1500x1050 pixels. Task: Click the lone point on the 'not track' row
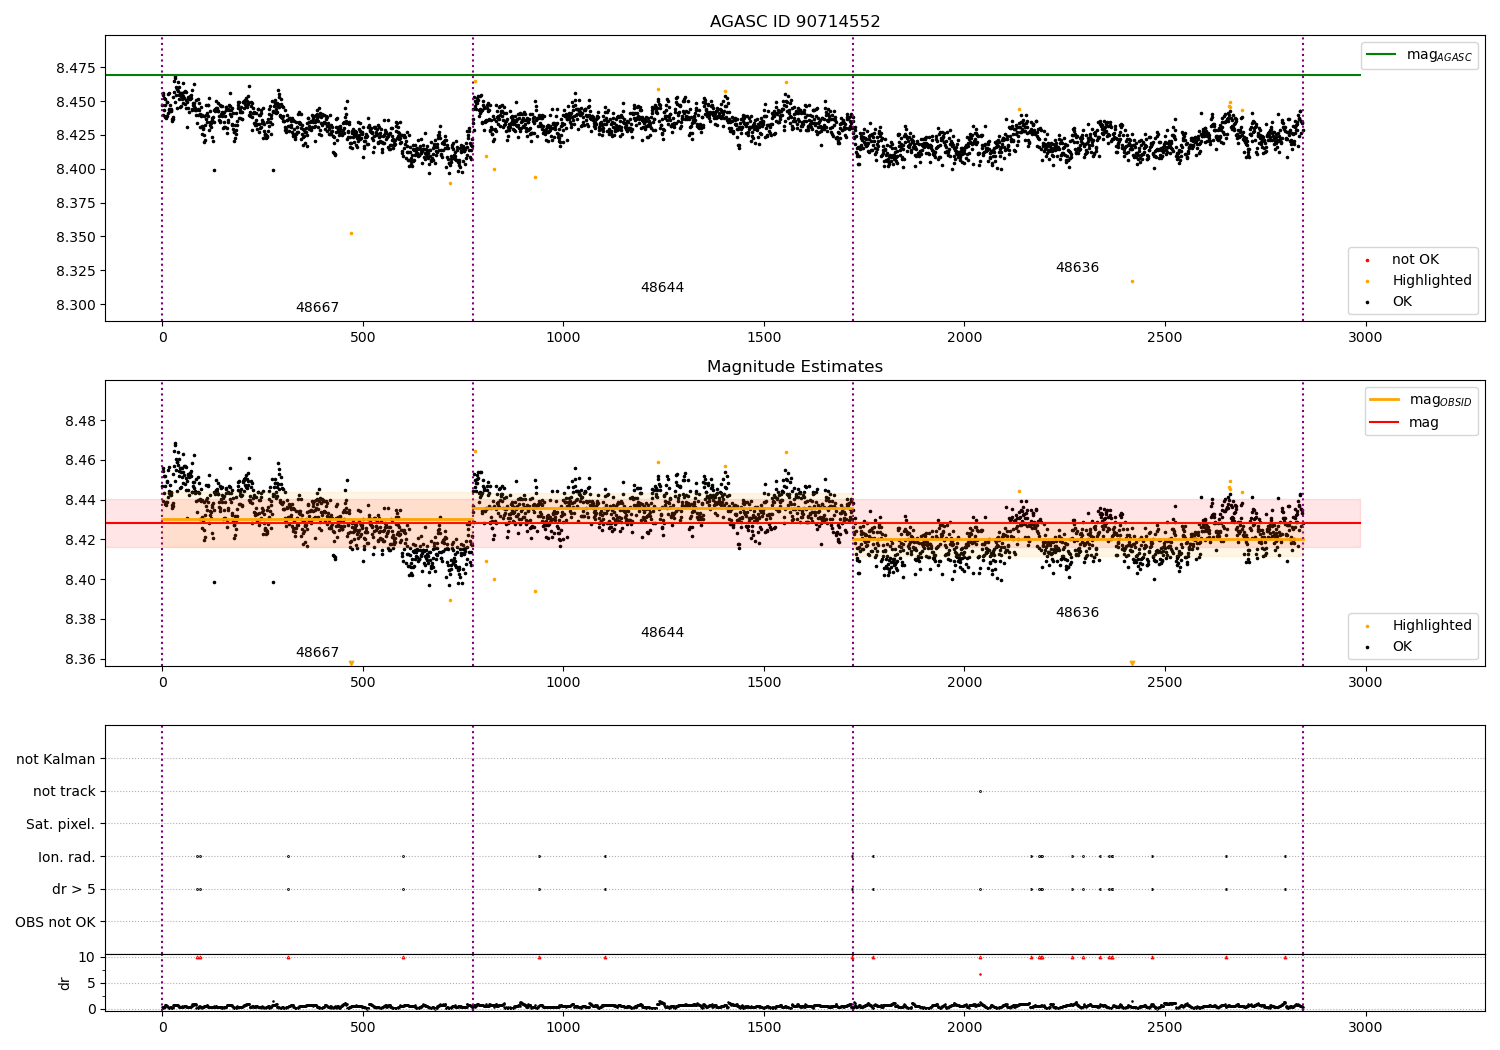[x=980, y=791]
